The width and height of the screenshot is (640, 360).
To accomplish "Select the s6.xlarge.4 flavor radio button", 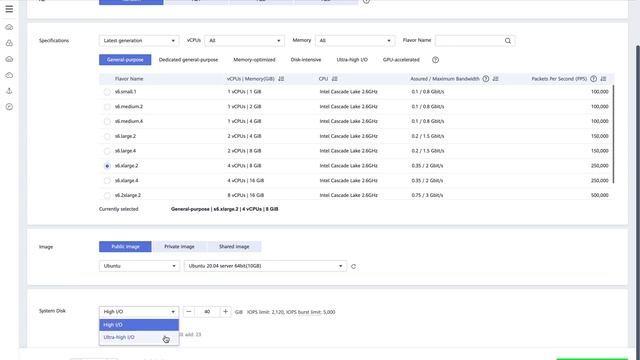I will pos(107,180).
